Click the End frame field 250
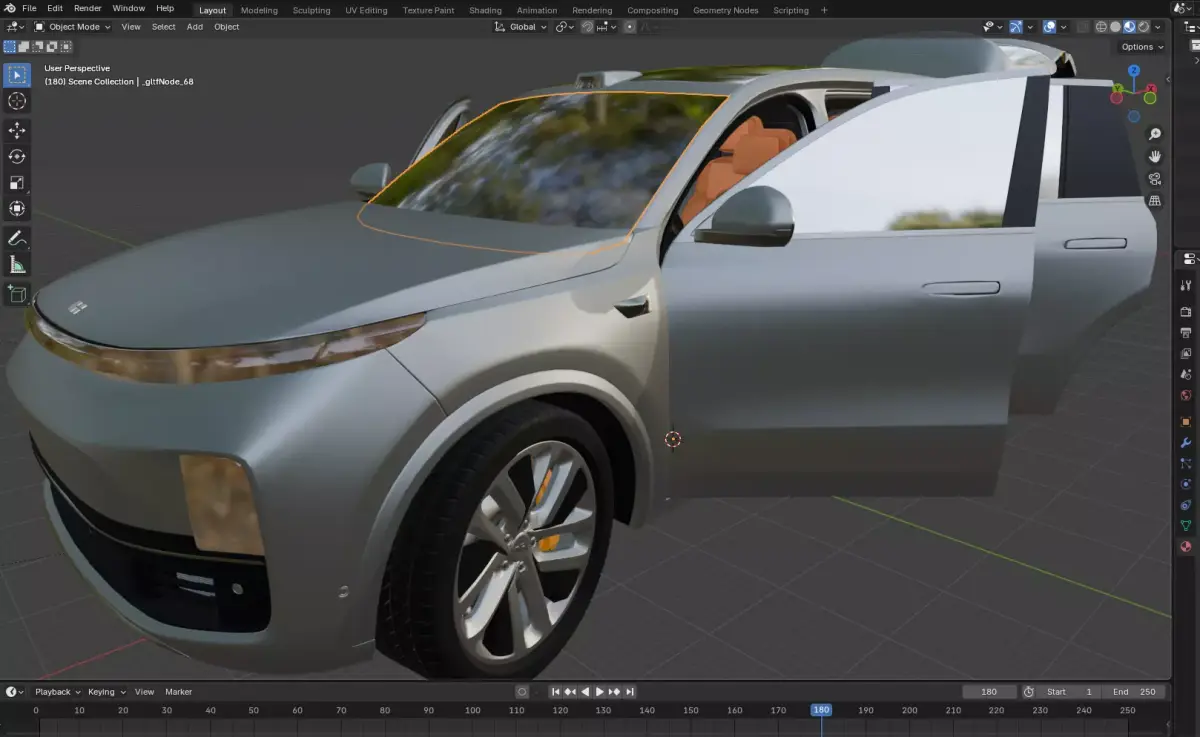The image size is (1200, 737). [x=1133, y=692]
